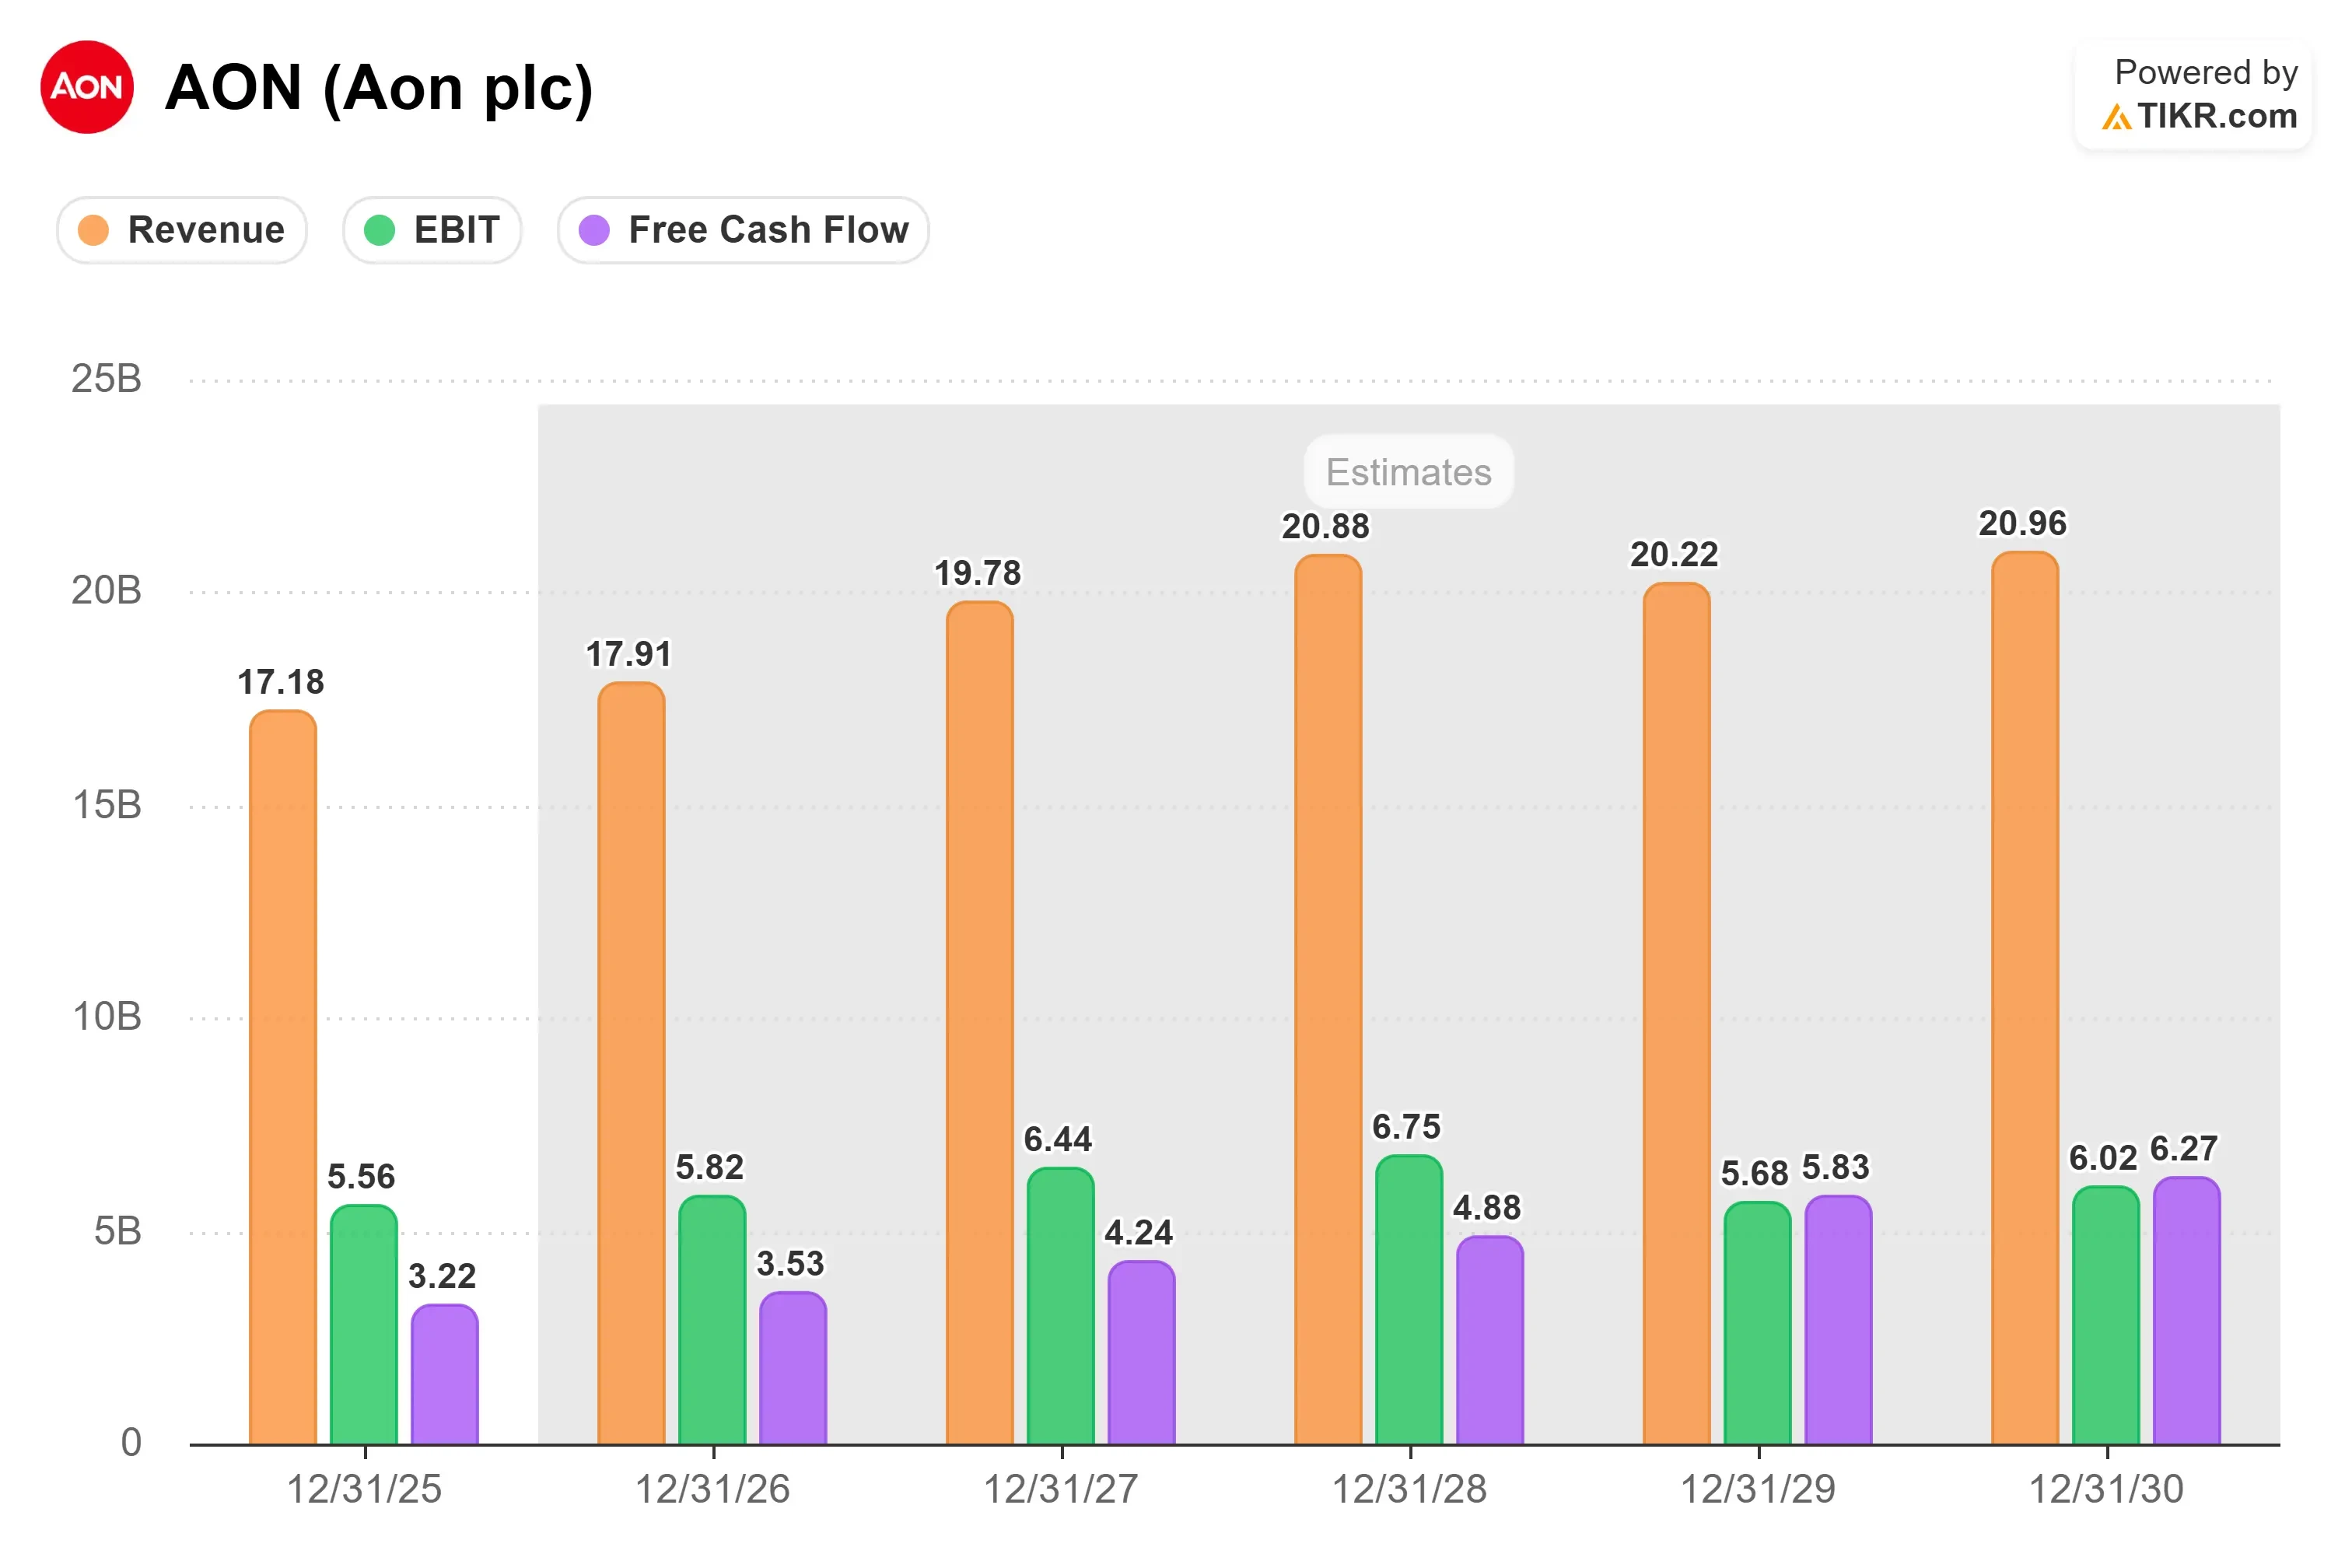Select the 5.83 free cash flow bar
The image size is (2352, 1568).
tap(1838, 1320)
